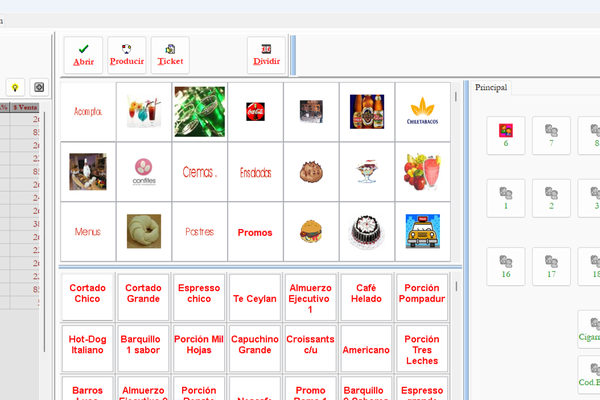Add Café Helado product
This screenshot has height=400, width=600.
pos(366,297)
